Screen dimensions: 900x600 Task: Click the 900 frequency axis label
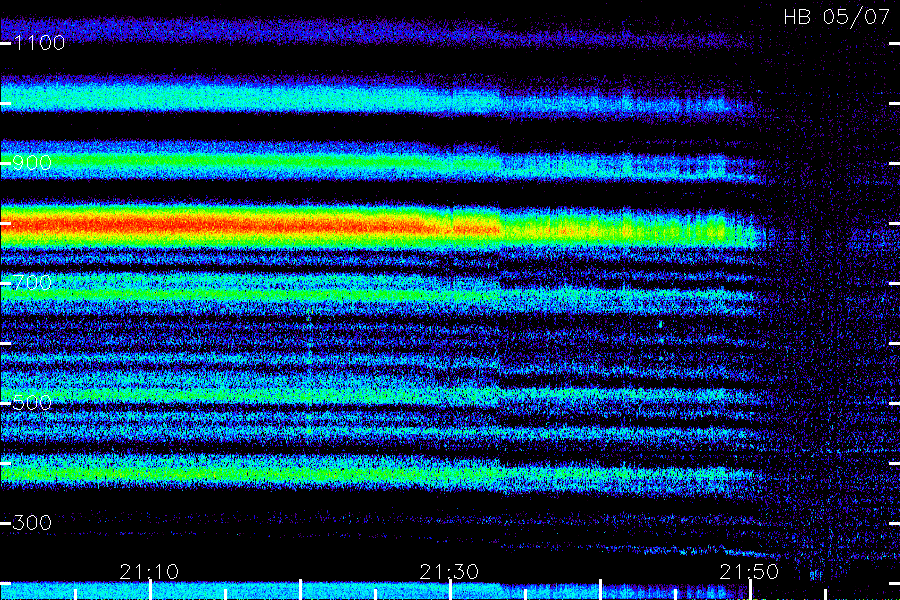click(x=33, y=163)
